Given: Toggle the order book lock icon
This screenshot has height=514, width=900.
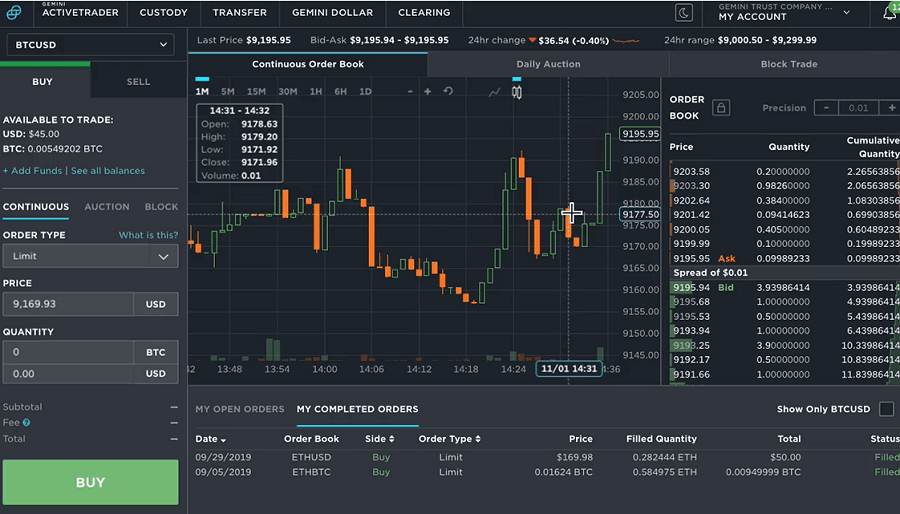Looking at the screenshot, I should click(721, 107).
